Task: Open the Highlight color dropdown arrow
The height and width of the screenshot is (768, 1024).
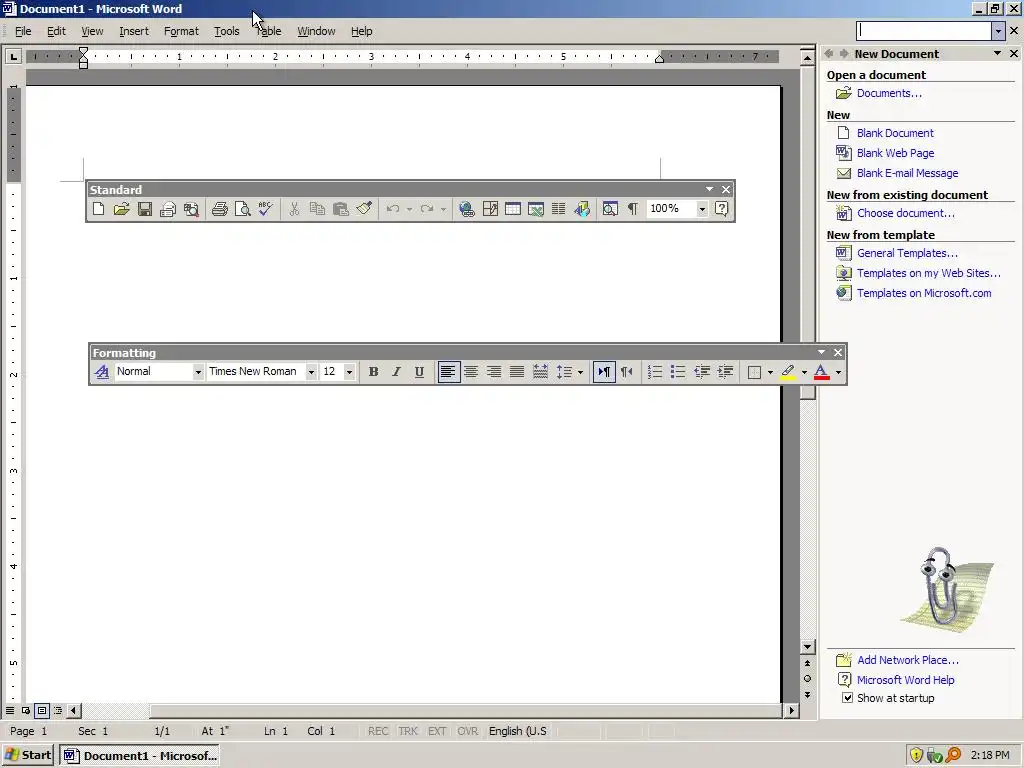Action: [804, 372]
